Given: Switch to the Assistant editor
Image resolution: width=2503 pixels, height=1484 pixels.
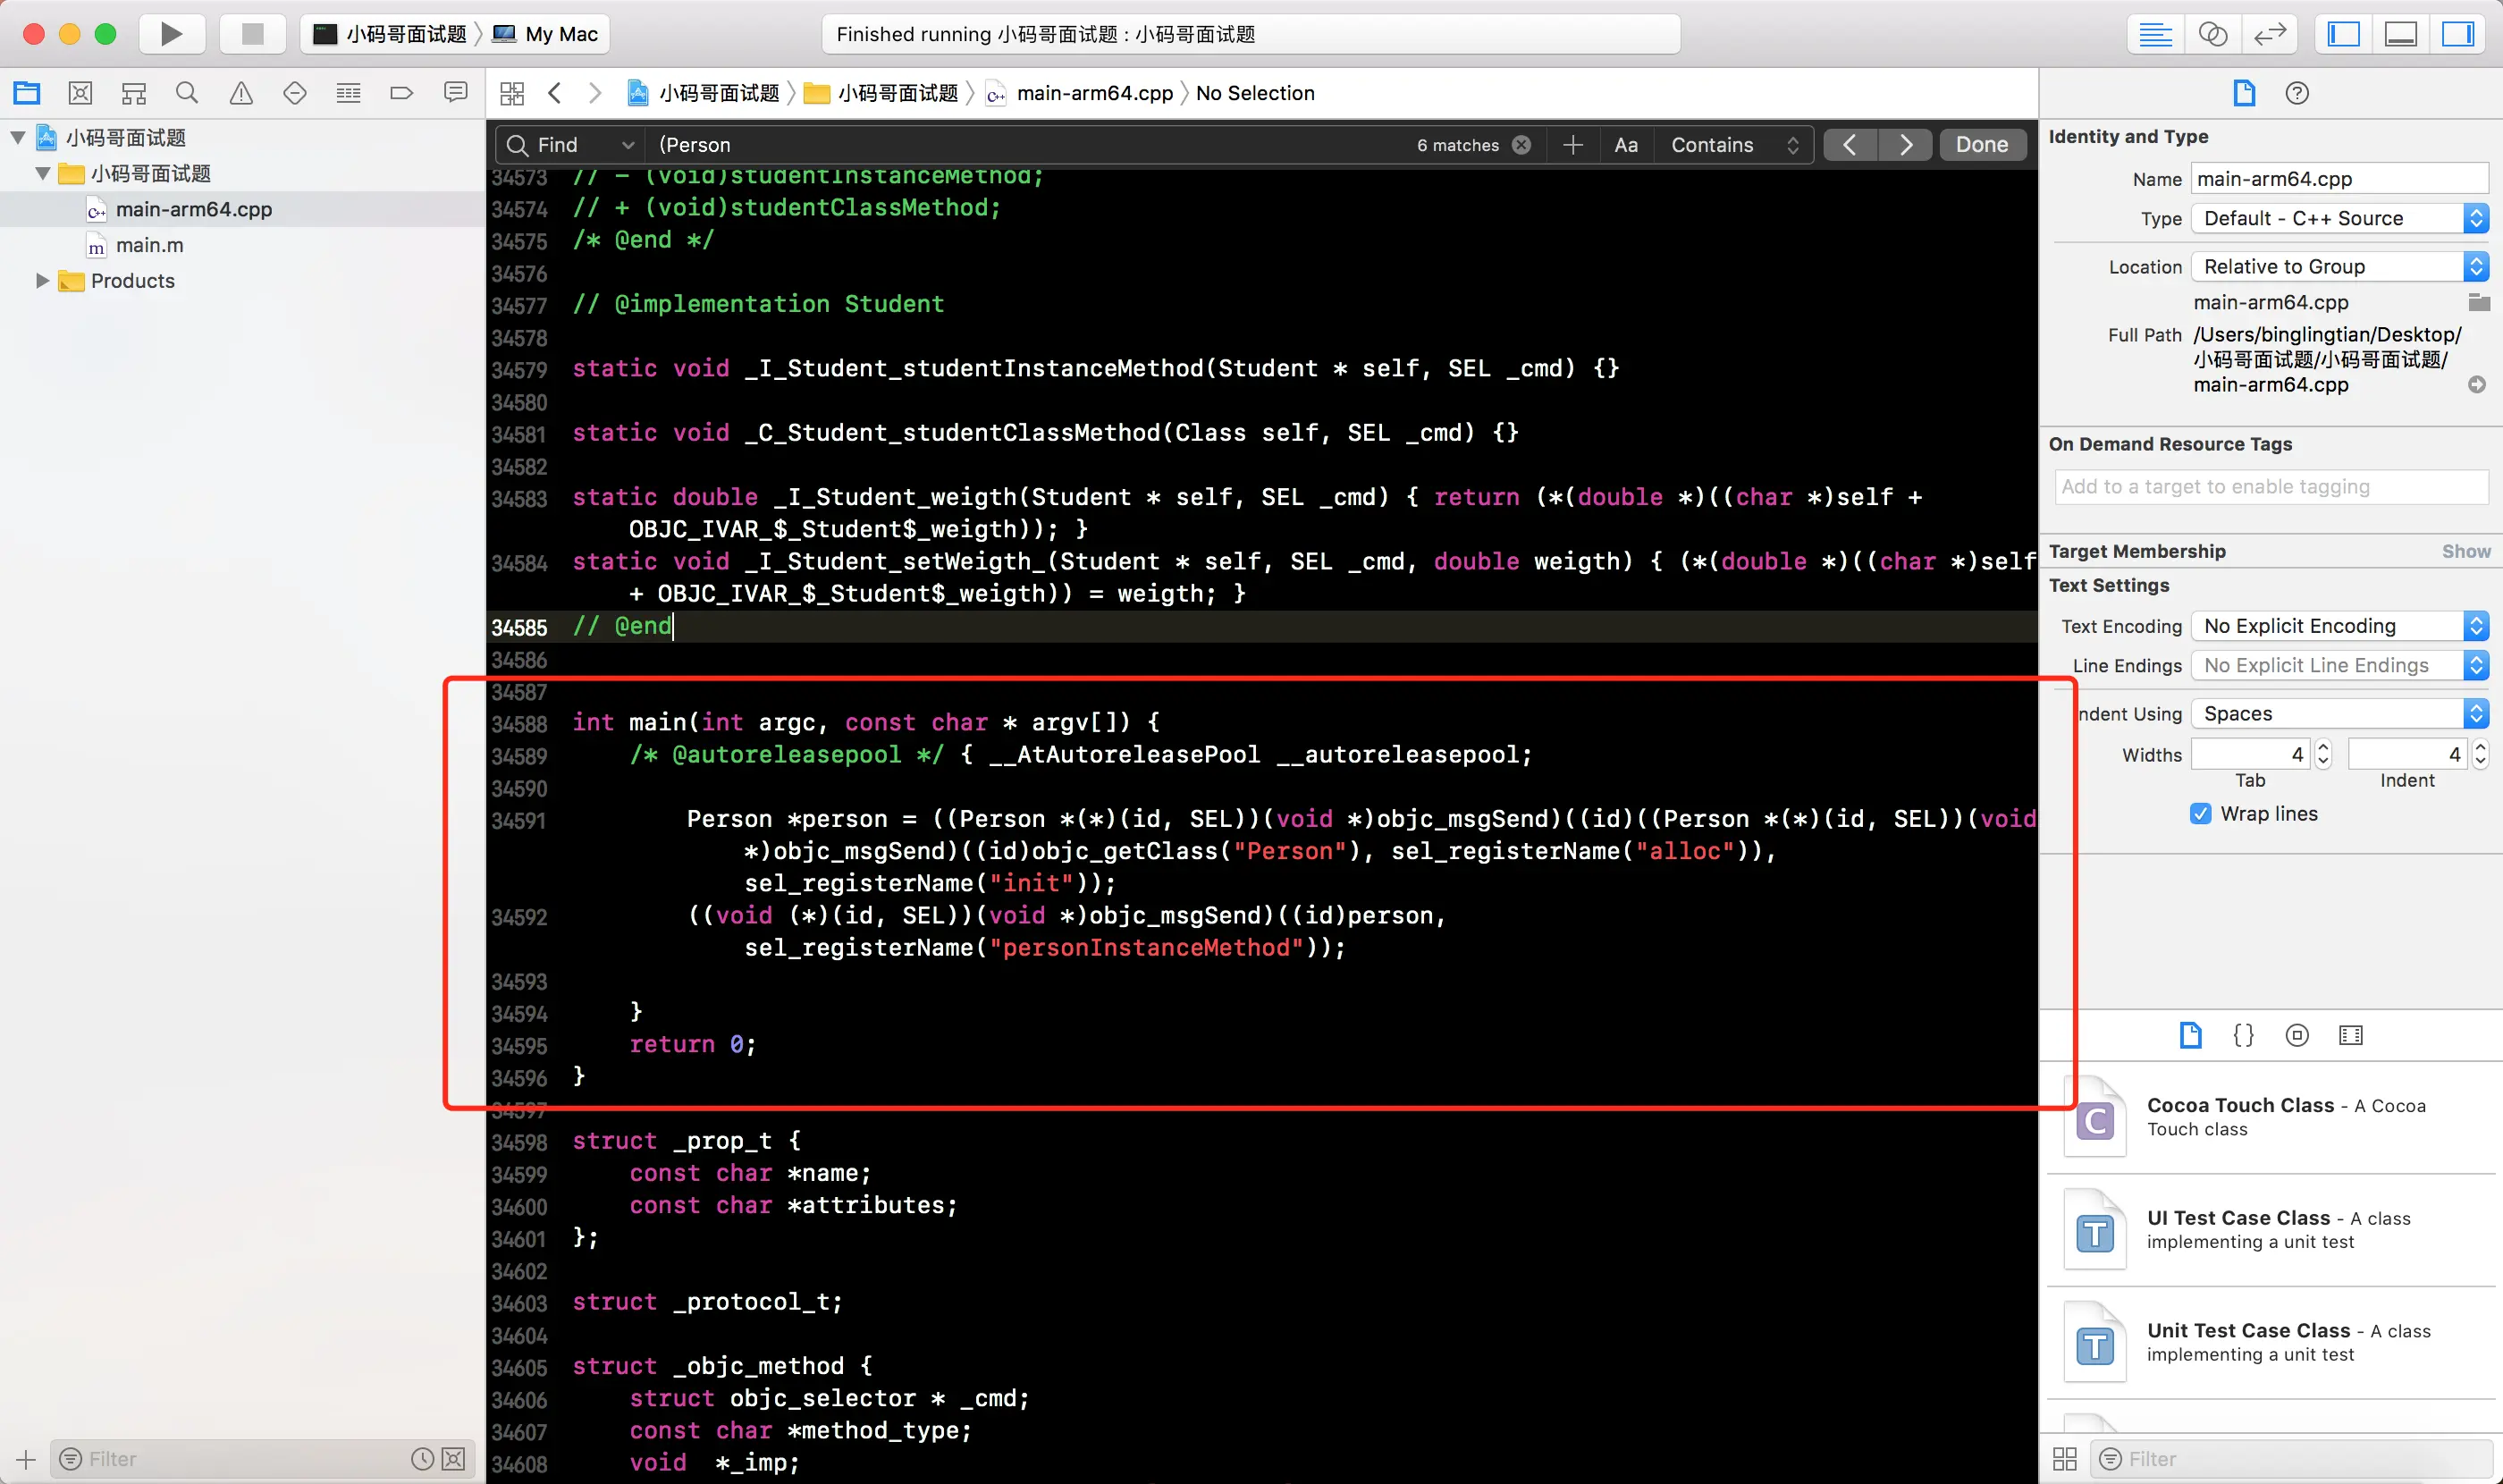Looking at the screenshot, I should [x=2213, y=34].
